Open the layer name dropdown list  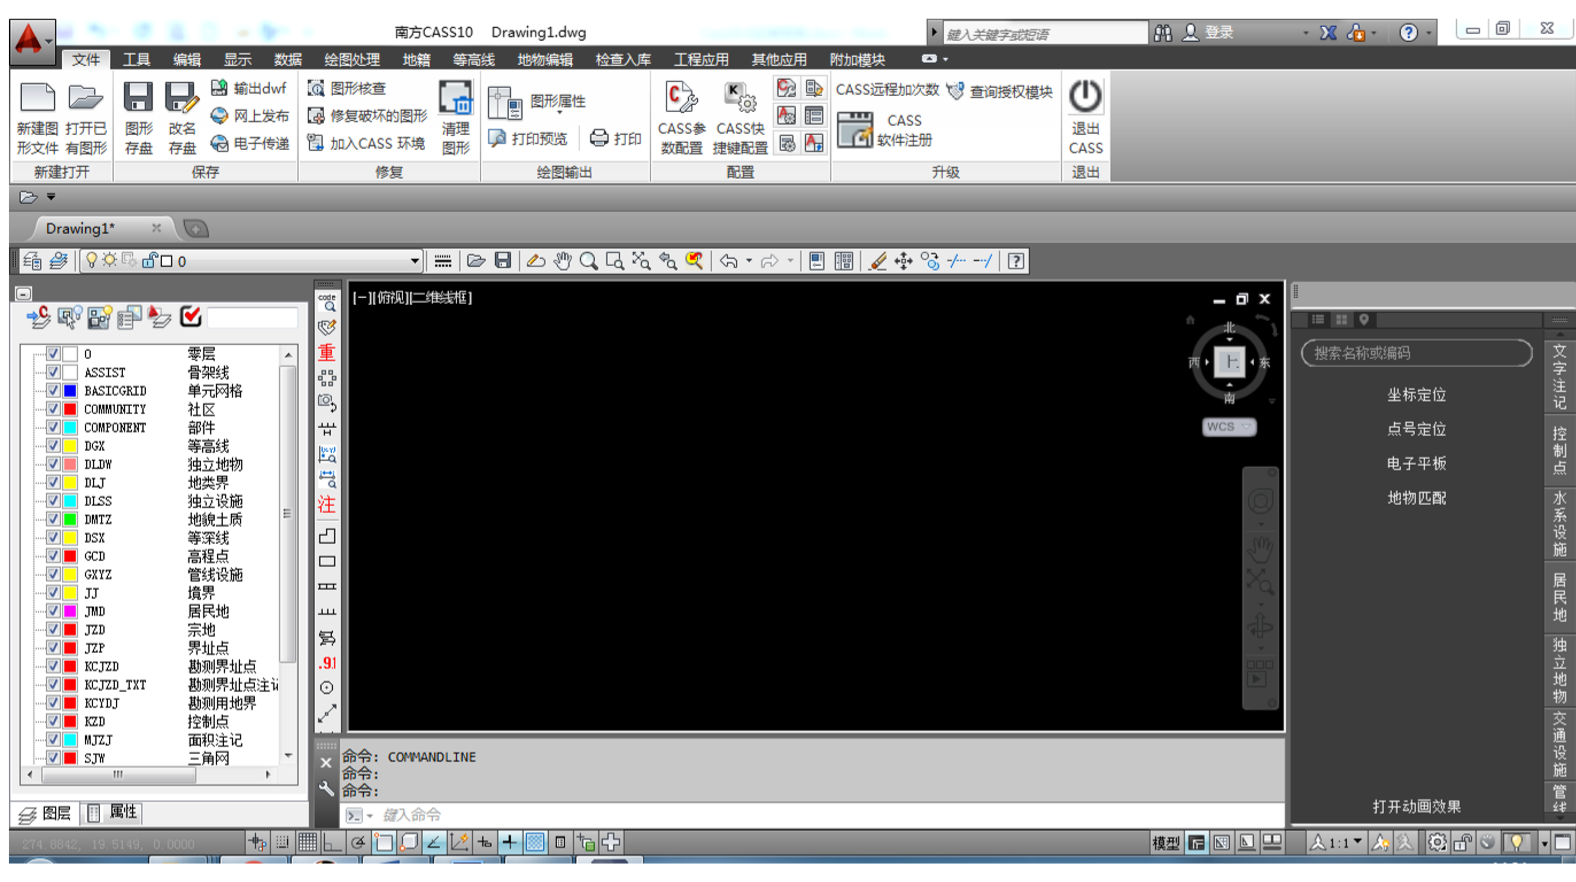pos(414,261)
